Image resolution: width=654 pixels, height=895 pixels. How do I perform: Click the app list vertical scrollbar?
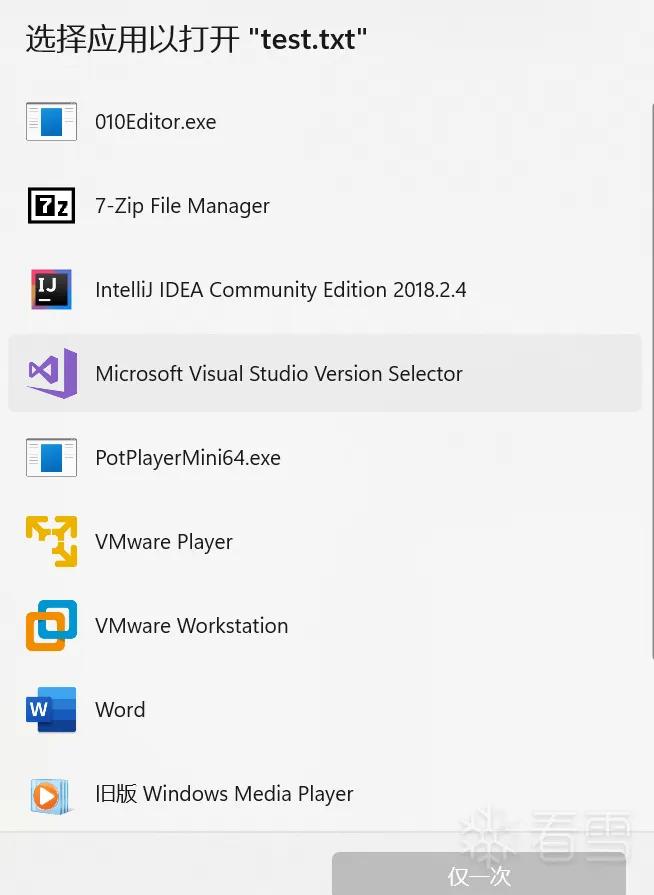652,381
